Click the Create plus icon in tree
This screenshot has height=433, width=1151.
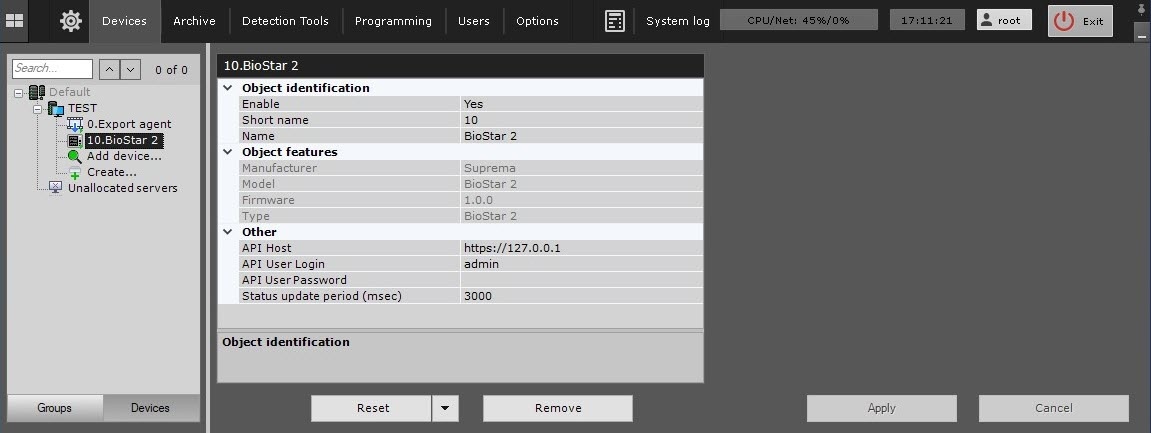tap(74, 172)
